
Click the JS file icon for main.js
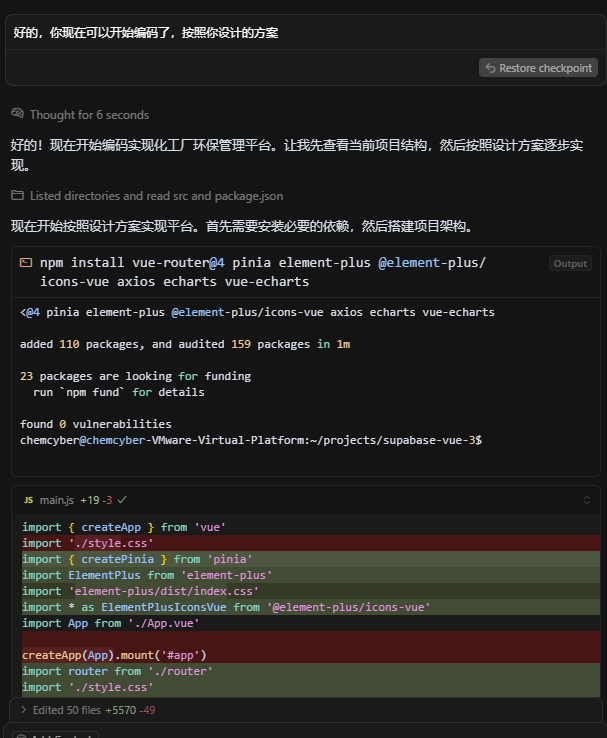click(x=28, y=499)
